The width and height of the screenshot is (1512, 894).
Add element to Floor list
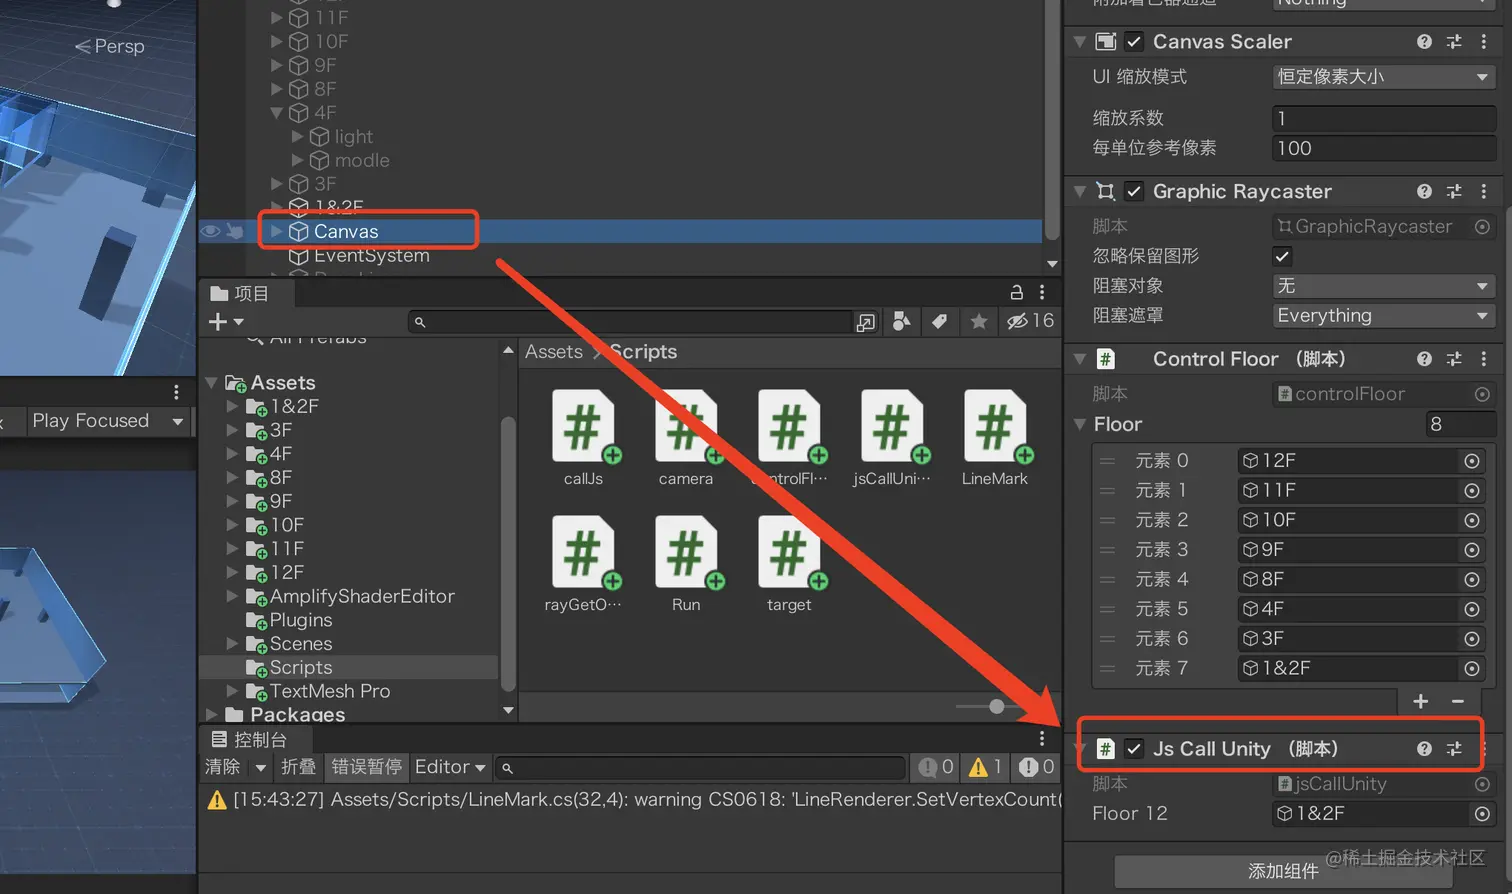(x=1421, y=701)
